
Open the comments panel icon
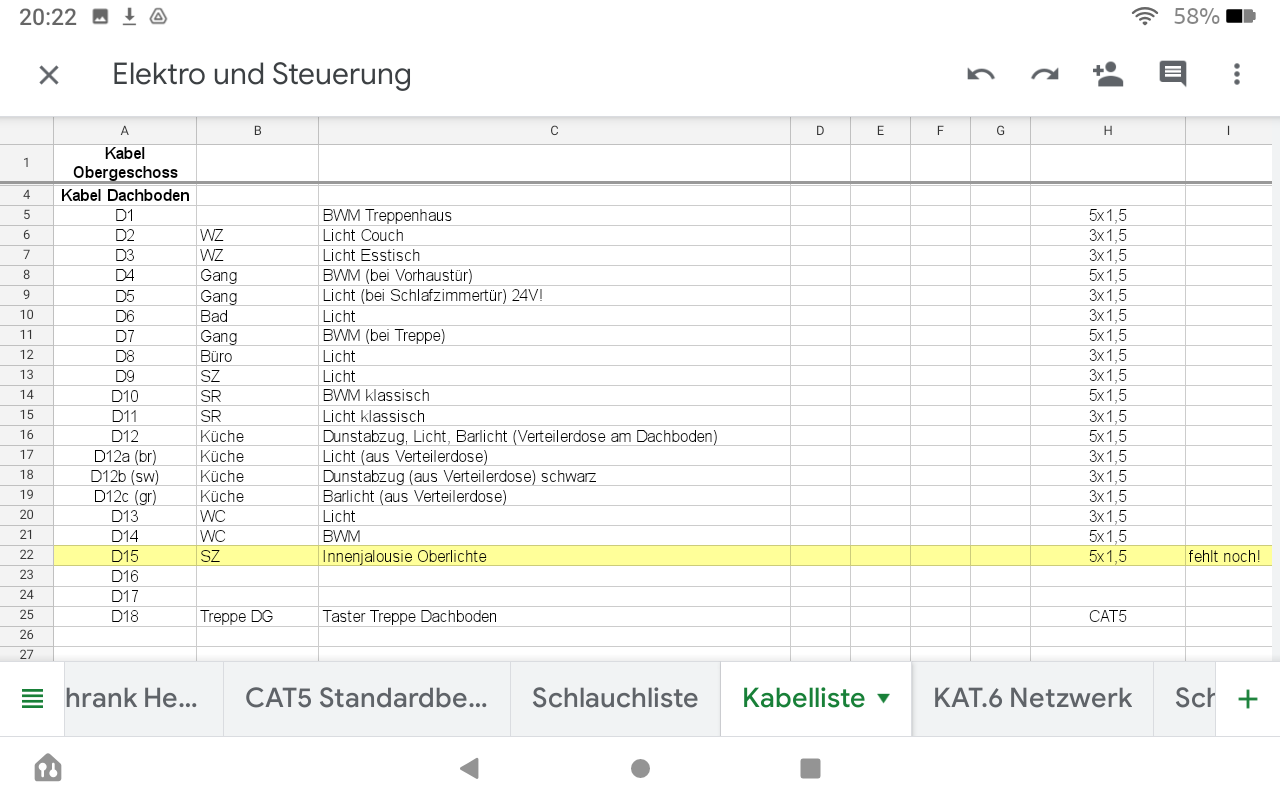point(1173,75)
